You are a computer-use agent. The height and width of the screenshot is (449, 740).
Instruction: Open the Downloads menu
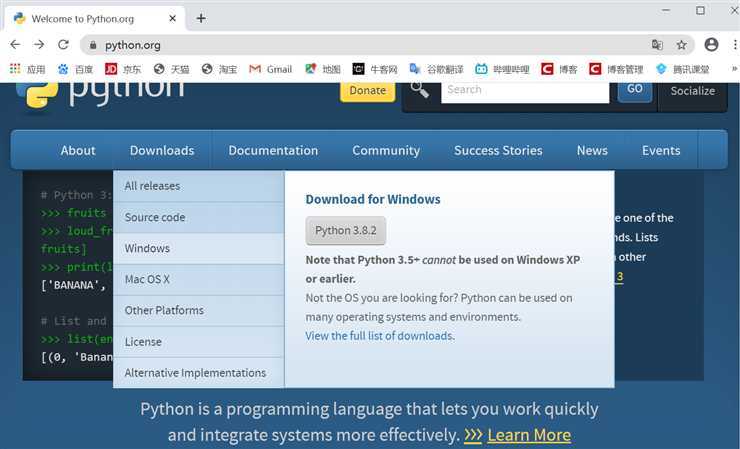coord(162,150)
